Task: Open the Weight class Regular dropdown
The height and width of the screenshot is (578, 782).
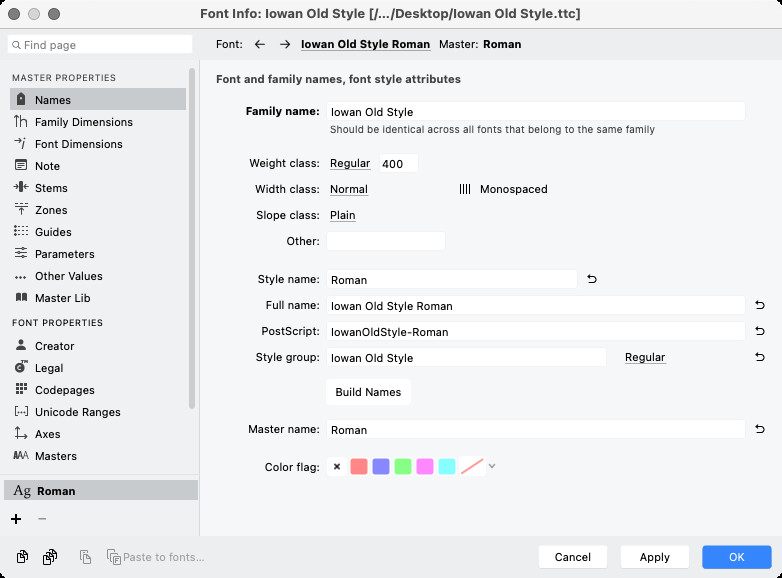Action: 350,163
